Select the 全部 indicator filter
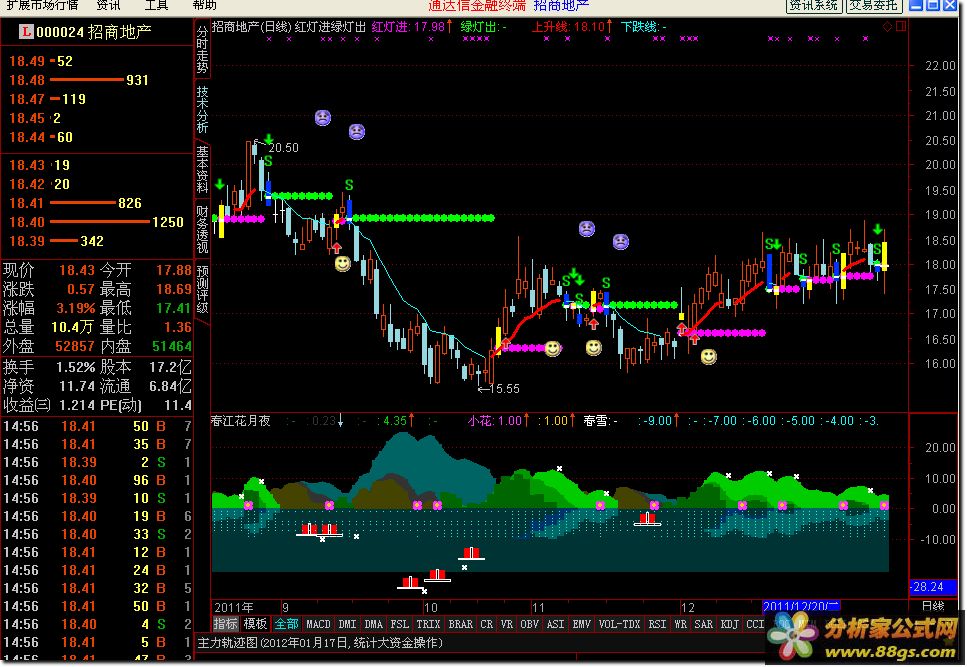Viewport: 967px width, 667px height. click(286, 624)
